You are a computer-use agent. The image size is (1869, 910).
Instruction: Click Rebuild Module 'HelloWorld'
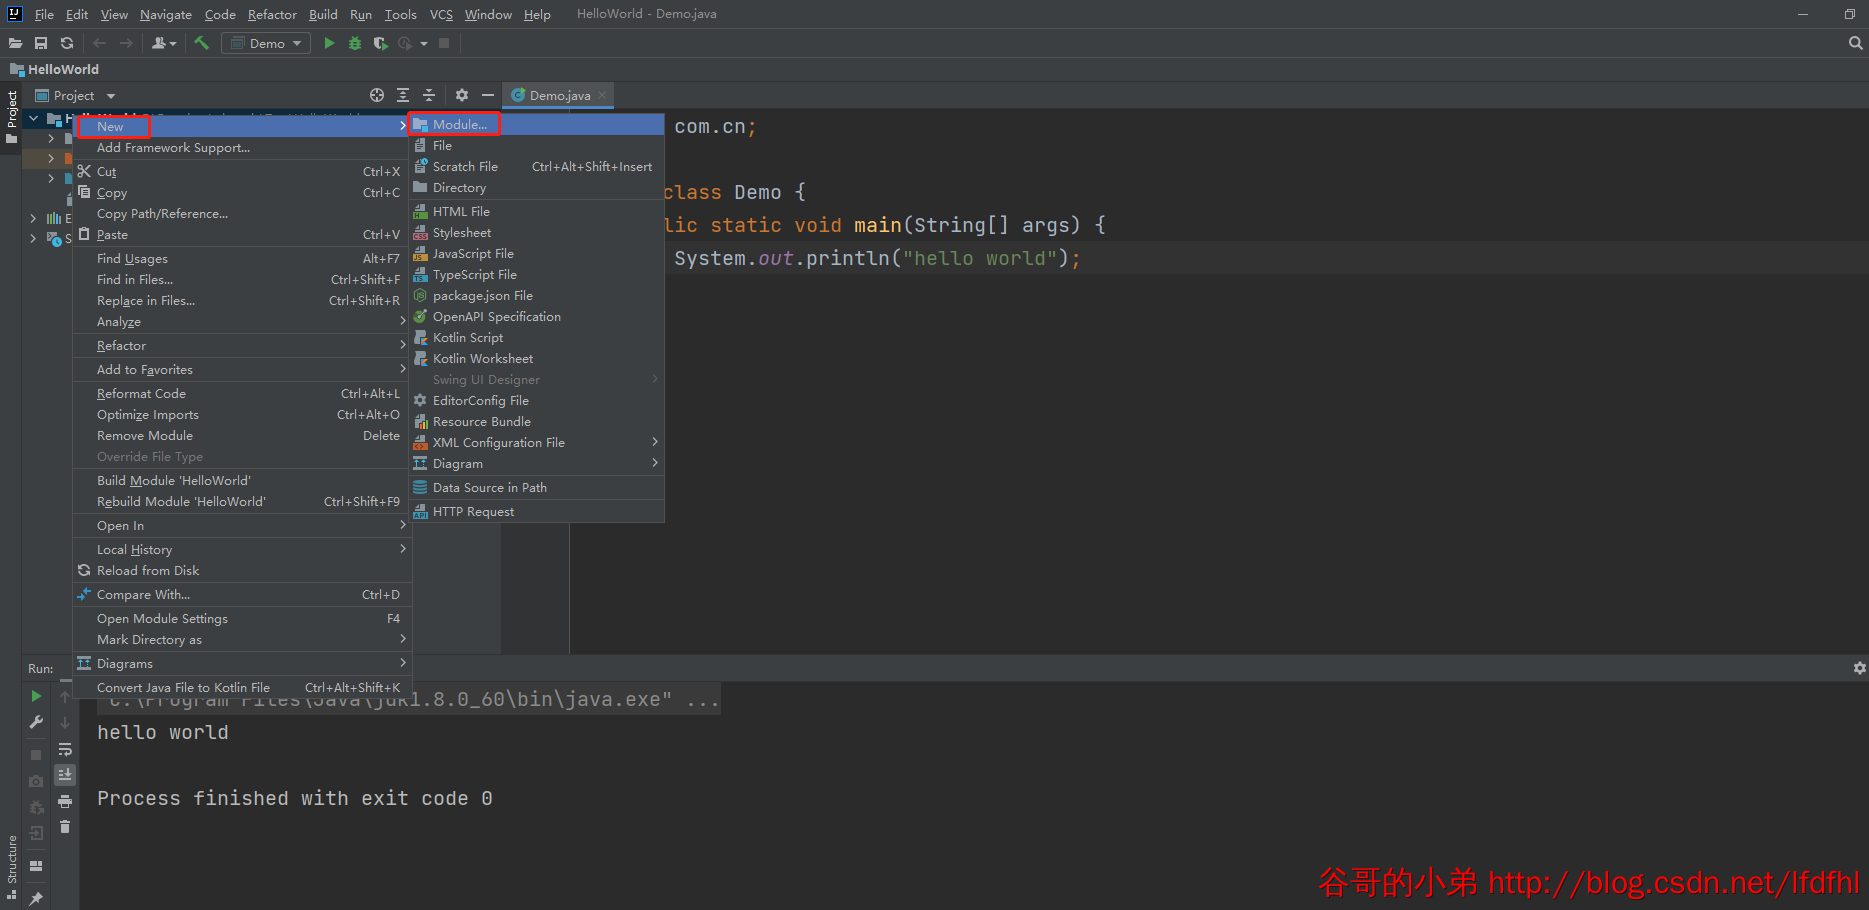click(242, 501)
